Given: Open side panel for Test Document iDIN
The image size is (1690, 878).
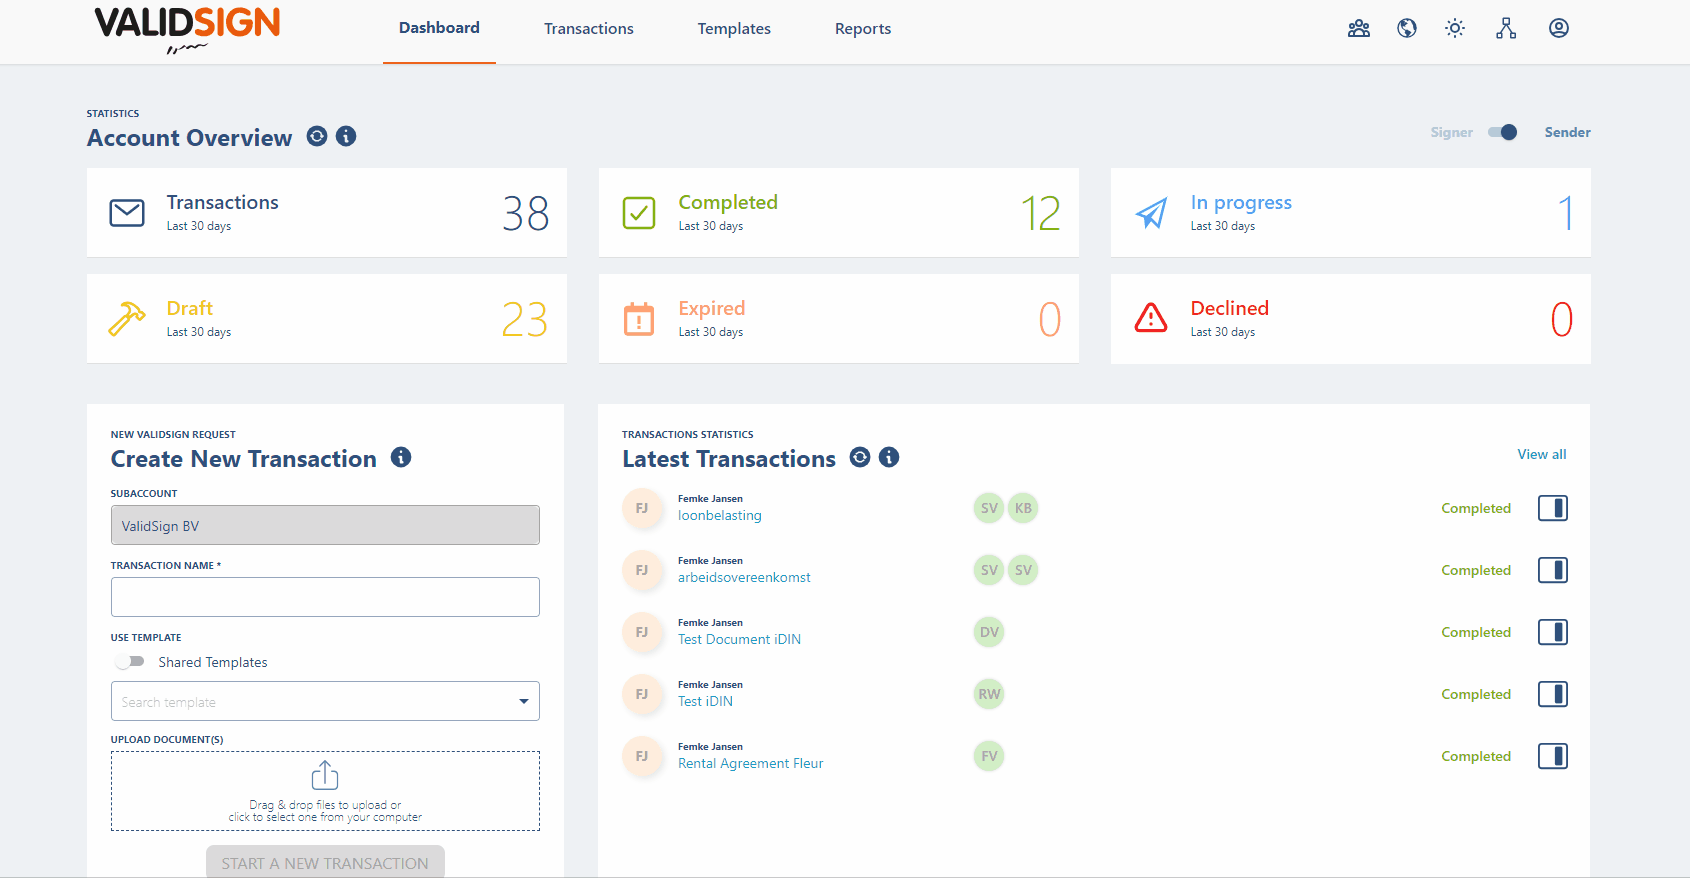Looking at the screenshot, I should (1553, 632).
